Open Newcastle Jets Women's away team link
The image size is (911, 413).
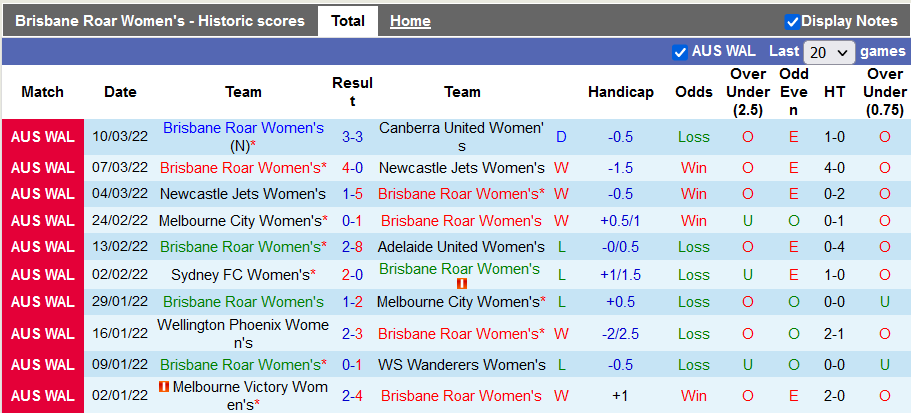462,168
